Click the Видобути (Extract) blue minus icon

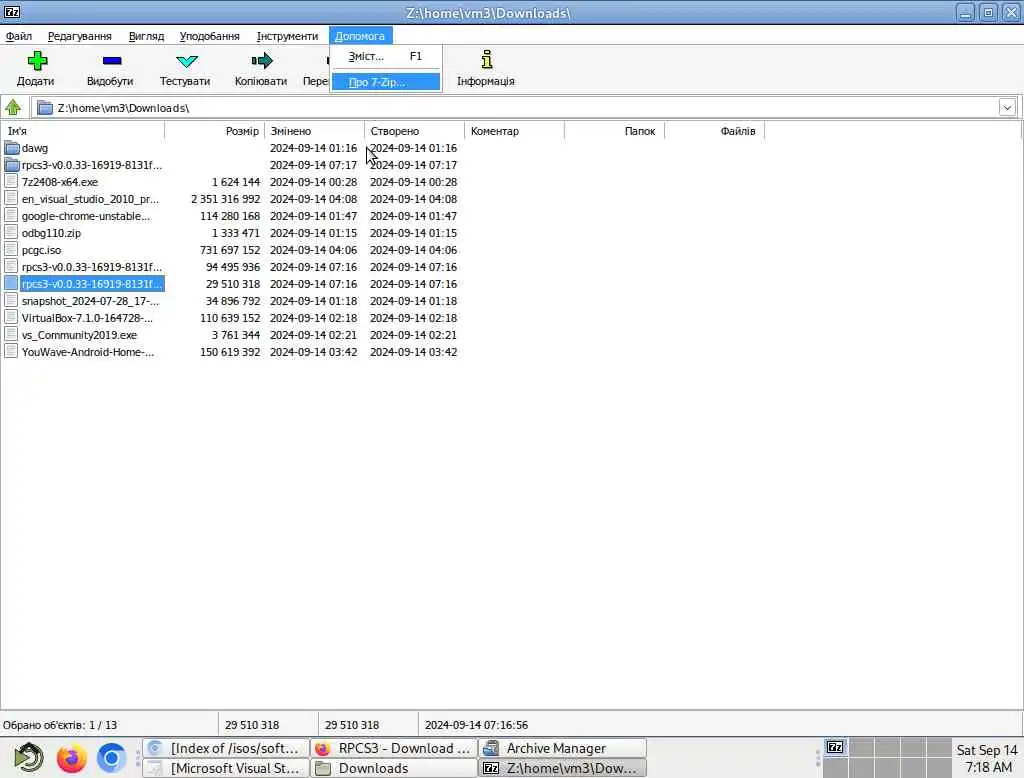point(112,61)
